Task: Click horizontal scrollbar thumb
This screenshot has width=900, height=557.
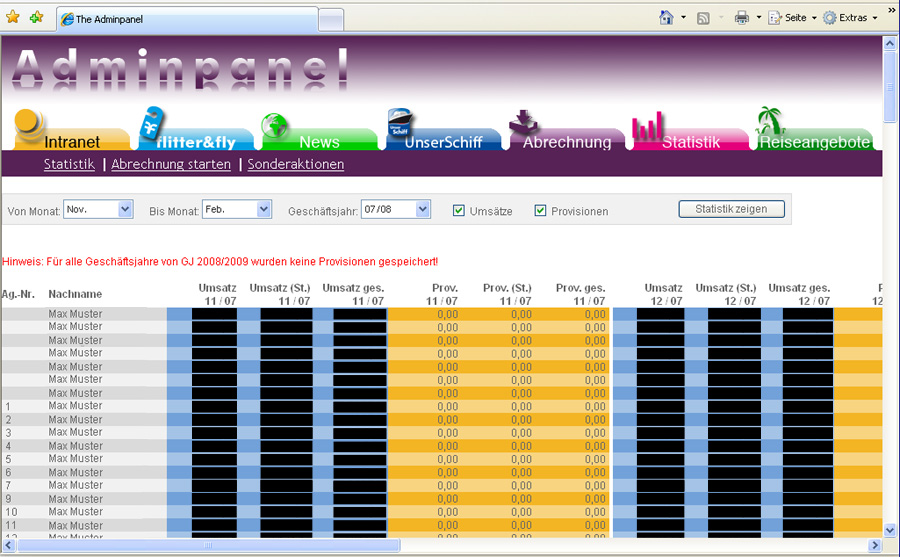Action: [208, 545]
